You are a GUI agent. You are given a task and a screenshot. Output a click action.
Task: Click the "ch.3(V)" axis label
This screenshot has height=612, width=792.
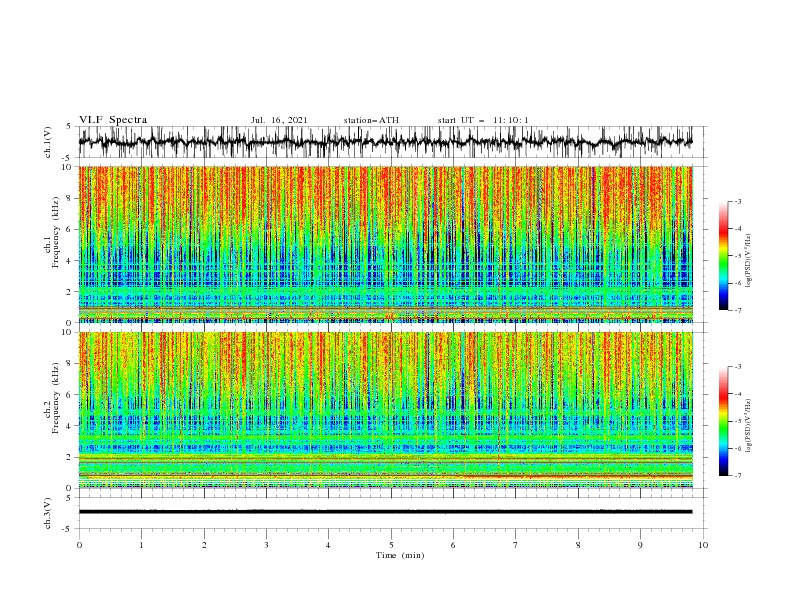coord(48,513)
